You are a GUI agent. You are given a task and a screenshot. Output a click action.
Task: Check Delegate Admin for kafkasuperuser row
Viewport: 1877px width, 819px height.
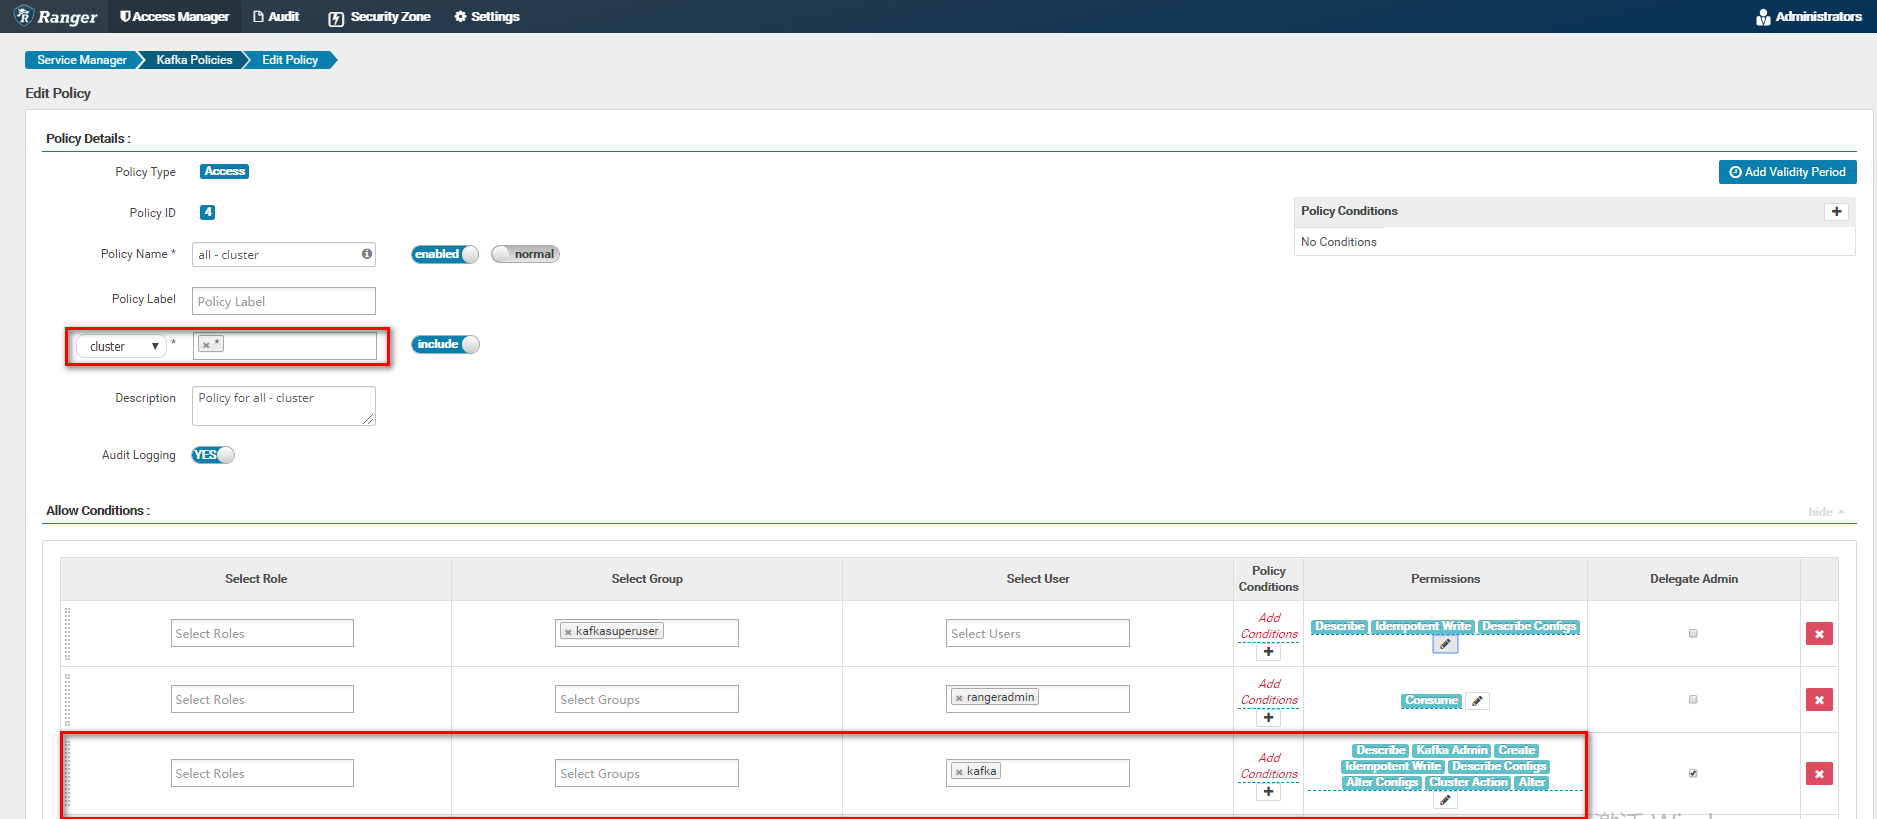click(x=1693, y=633)
